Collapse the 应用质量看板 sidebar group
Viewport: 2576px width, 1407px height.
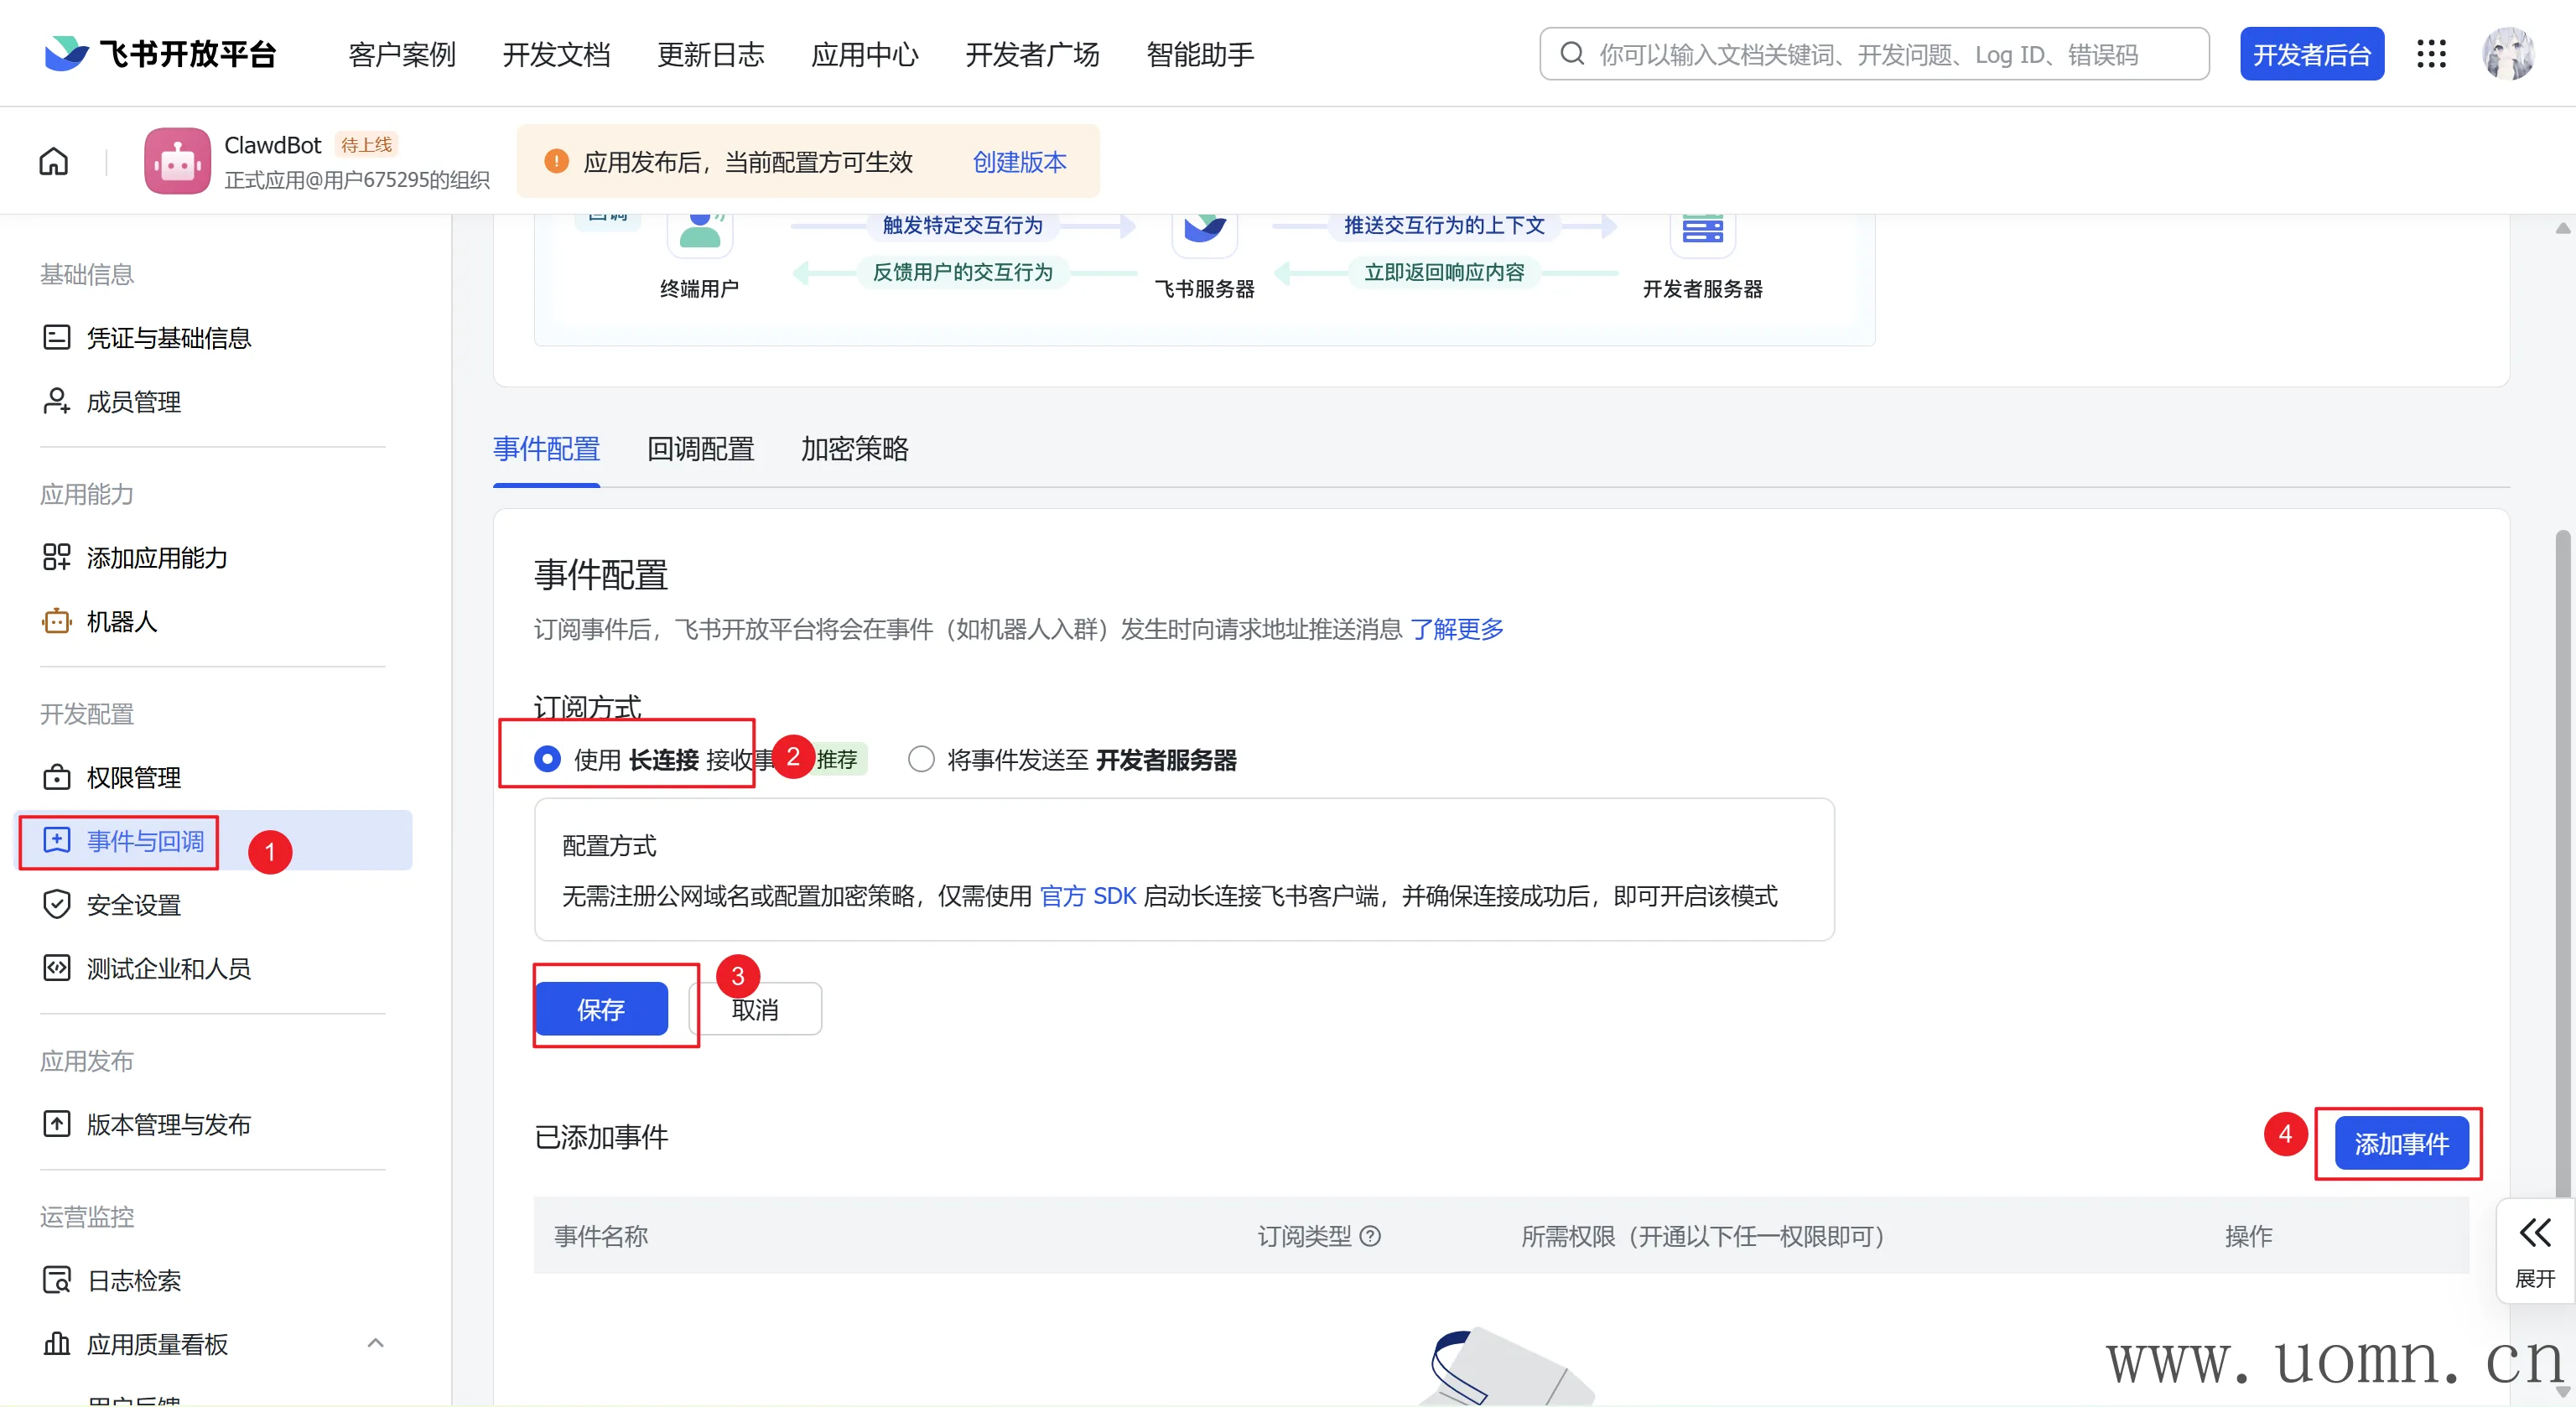375,1343
